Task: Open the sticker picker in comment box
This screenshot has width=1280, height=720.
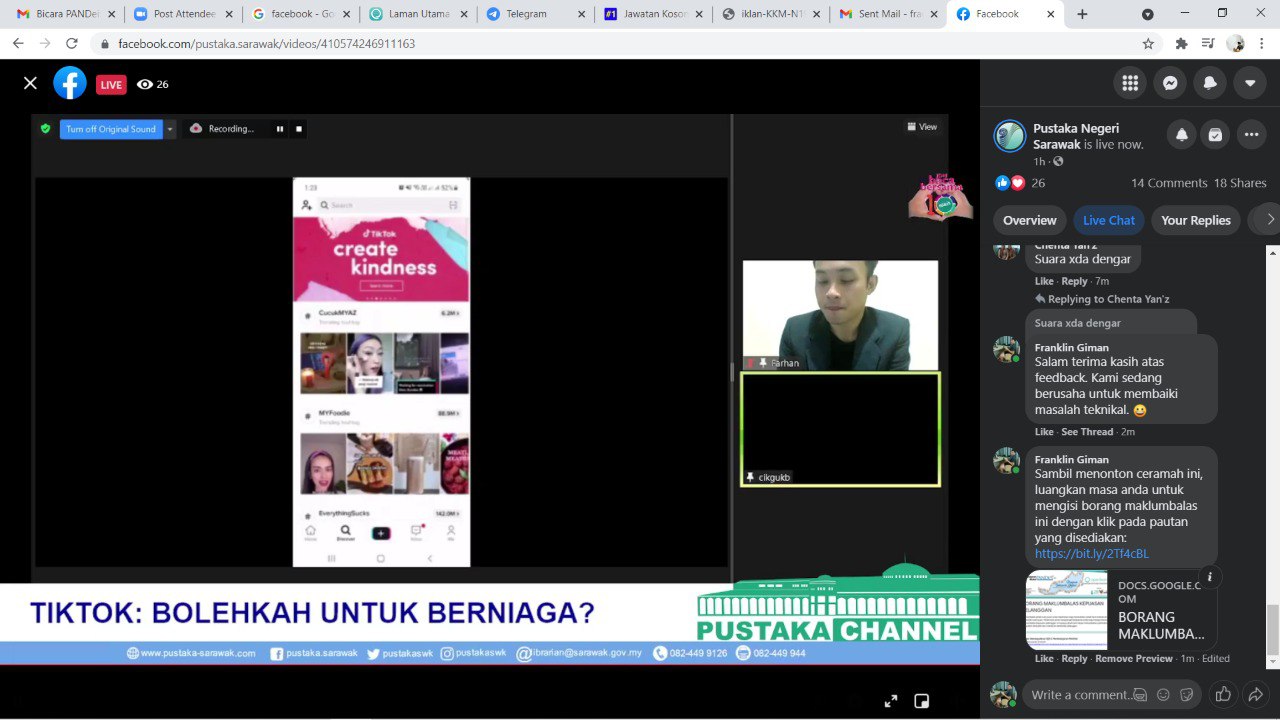Action: [x=1187, y=694]
